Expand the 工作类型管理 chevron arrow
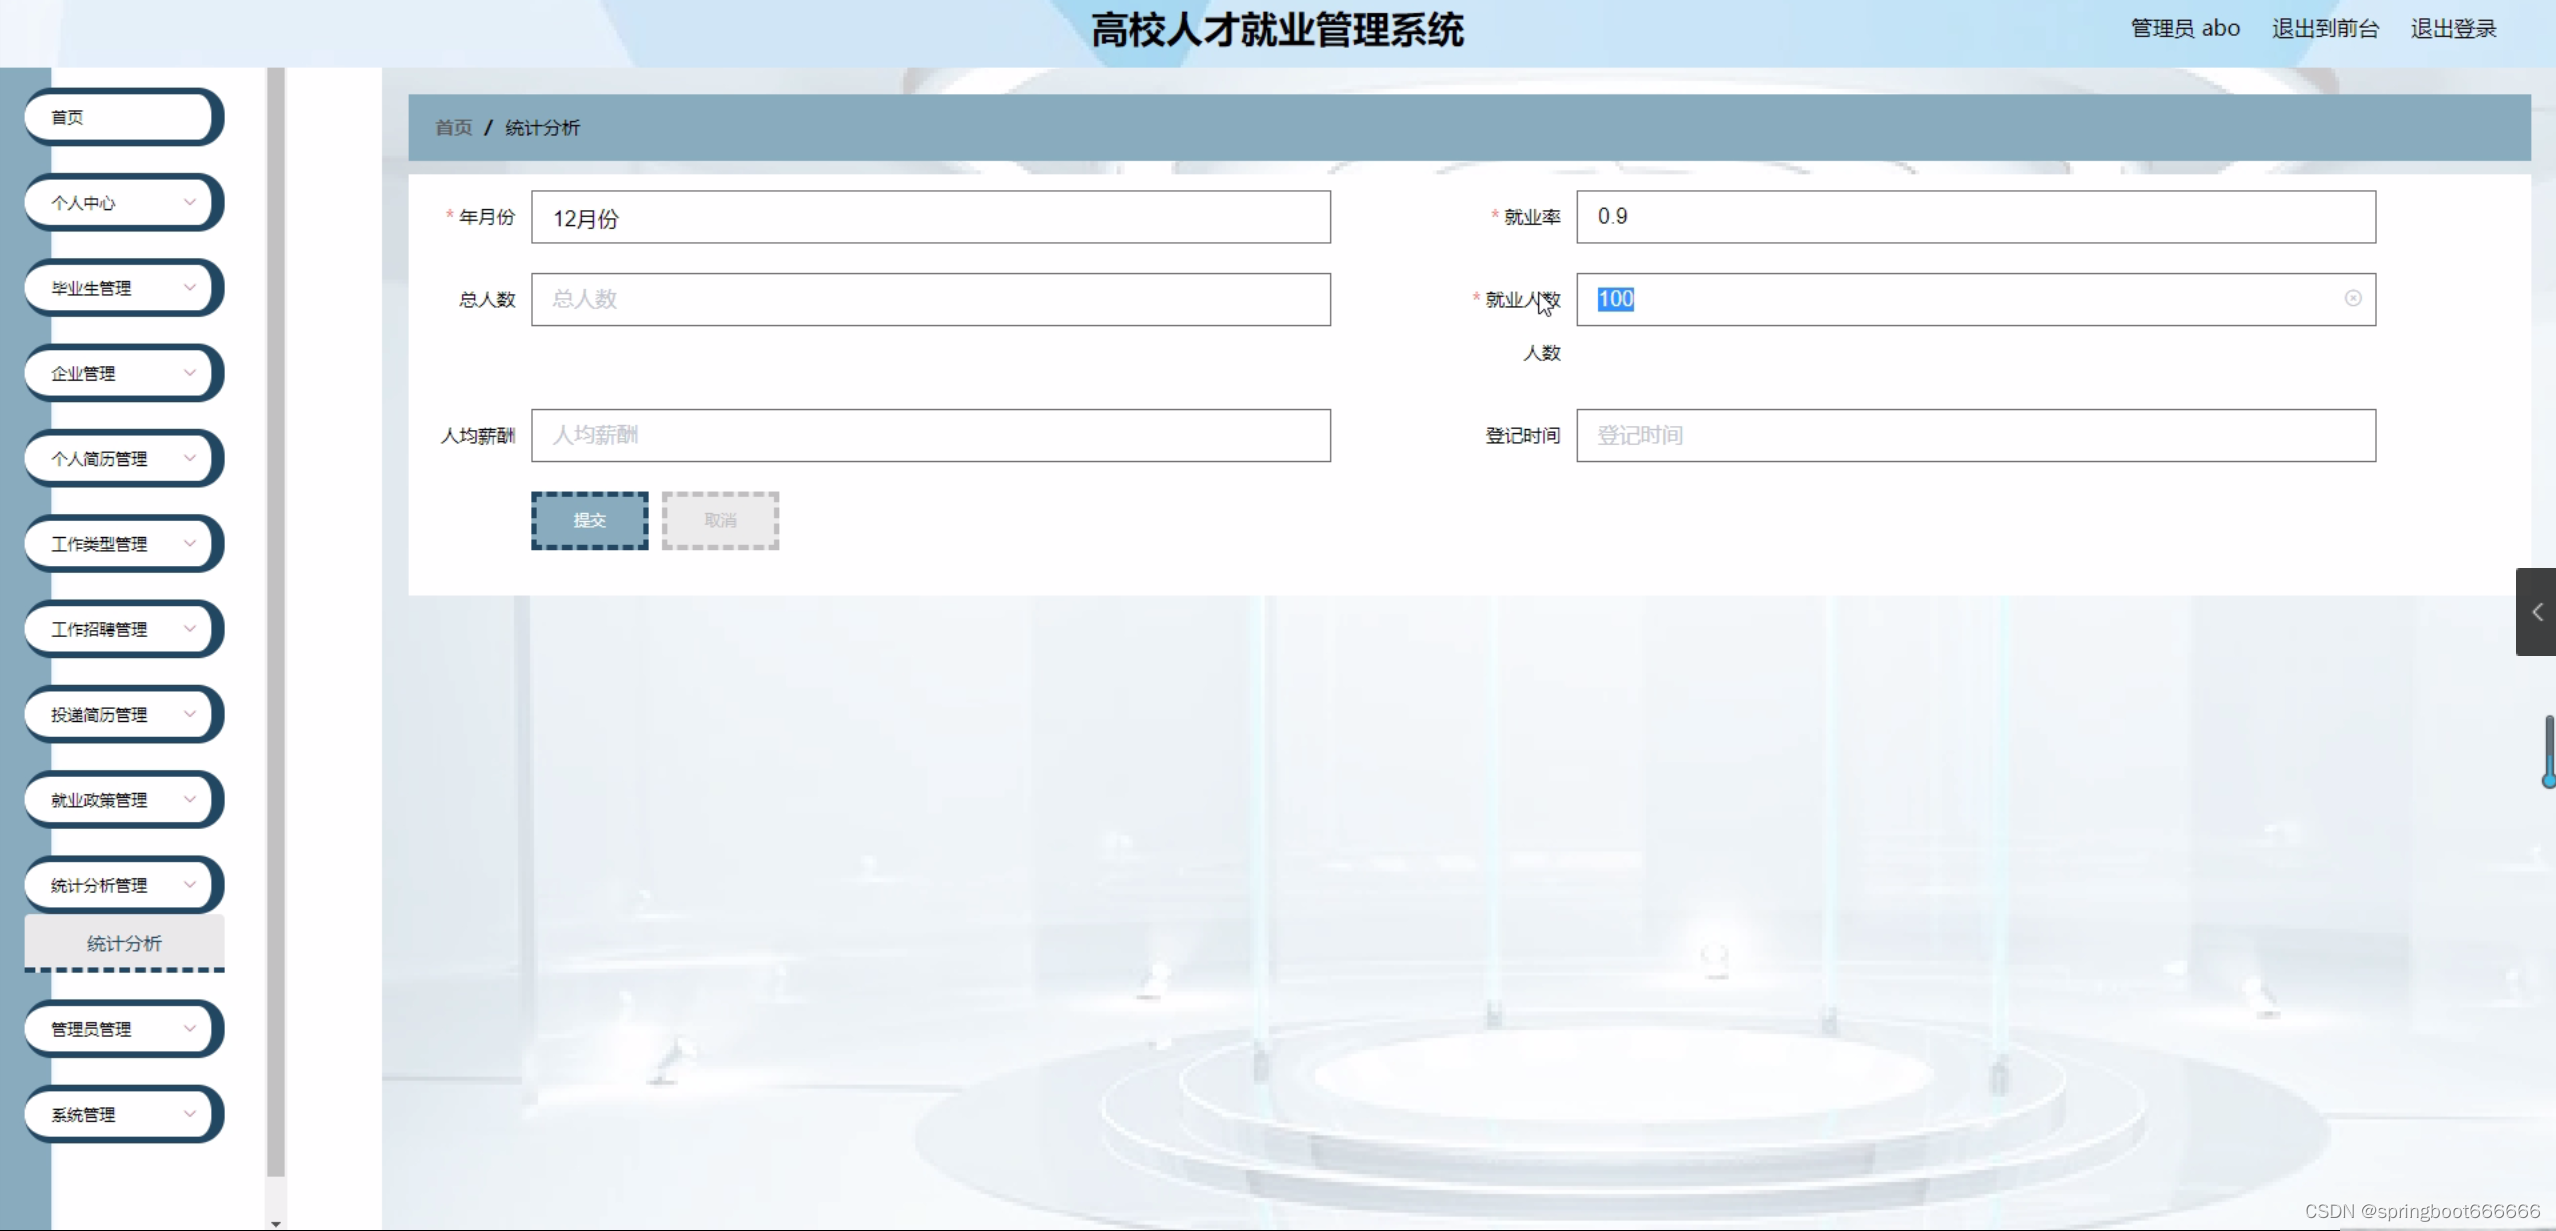 point(189,543)
